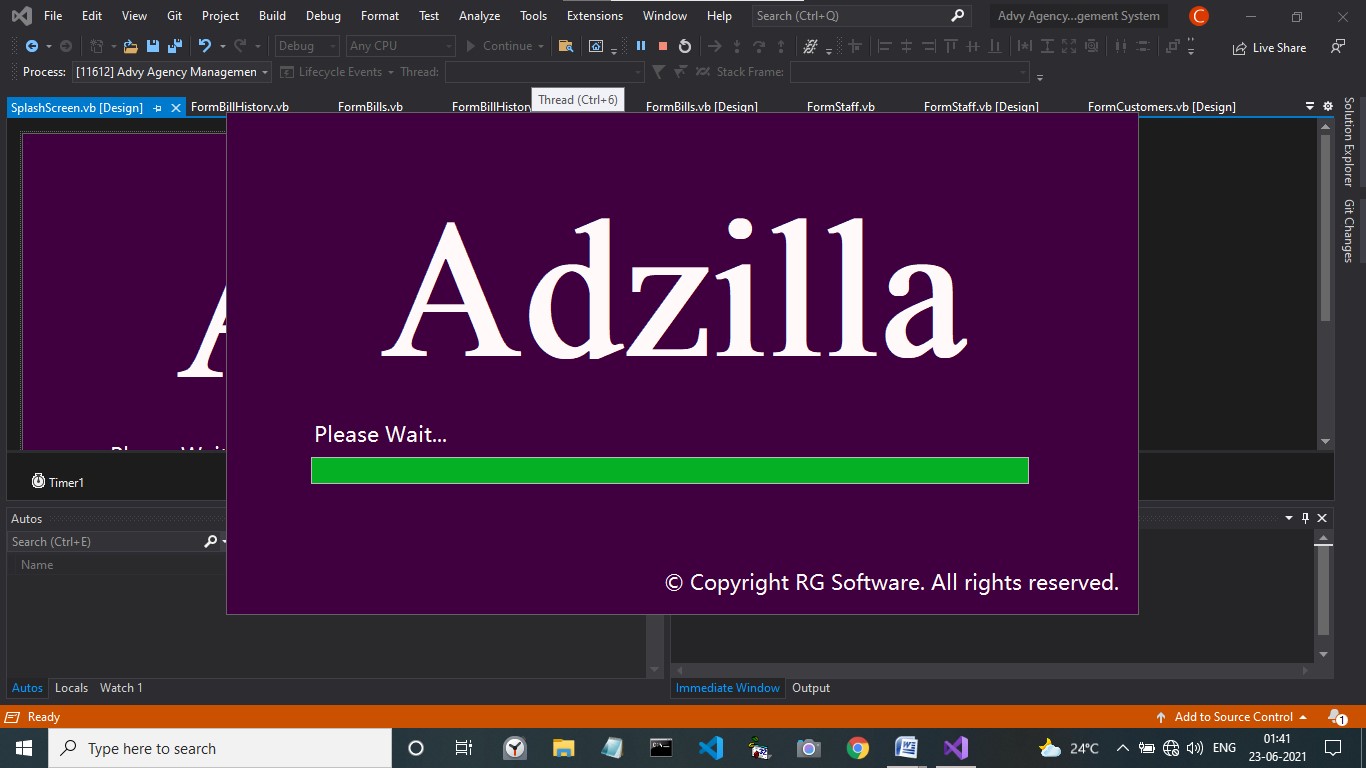This screenshot has height=768, width=1366.
Task: Open the Debug configuration dropdown
Action: [307, 46]
